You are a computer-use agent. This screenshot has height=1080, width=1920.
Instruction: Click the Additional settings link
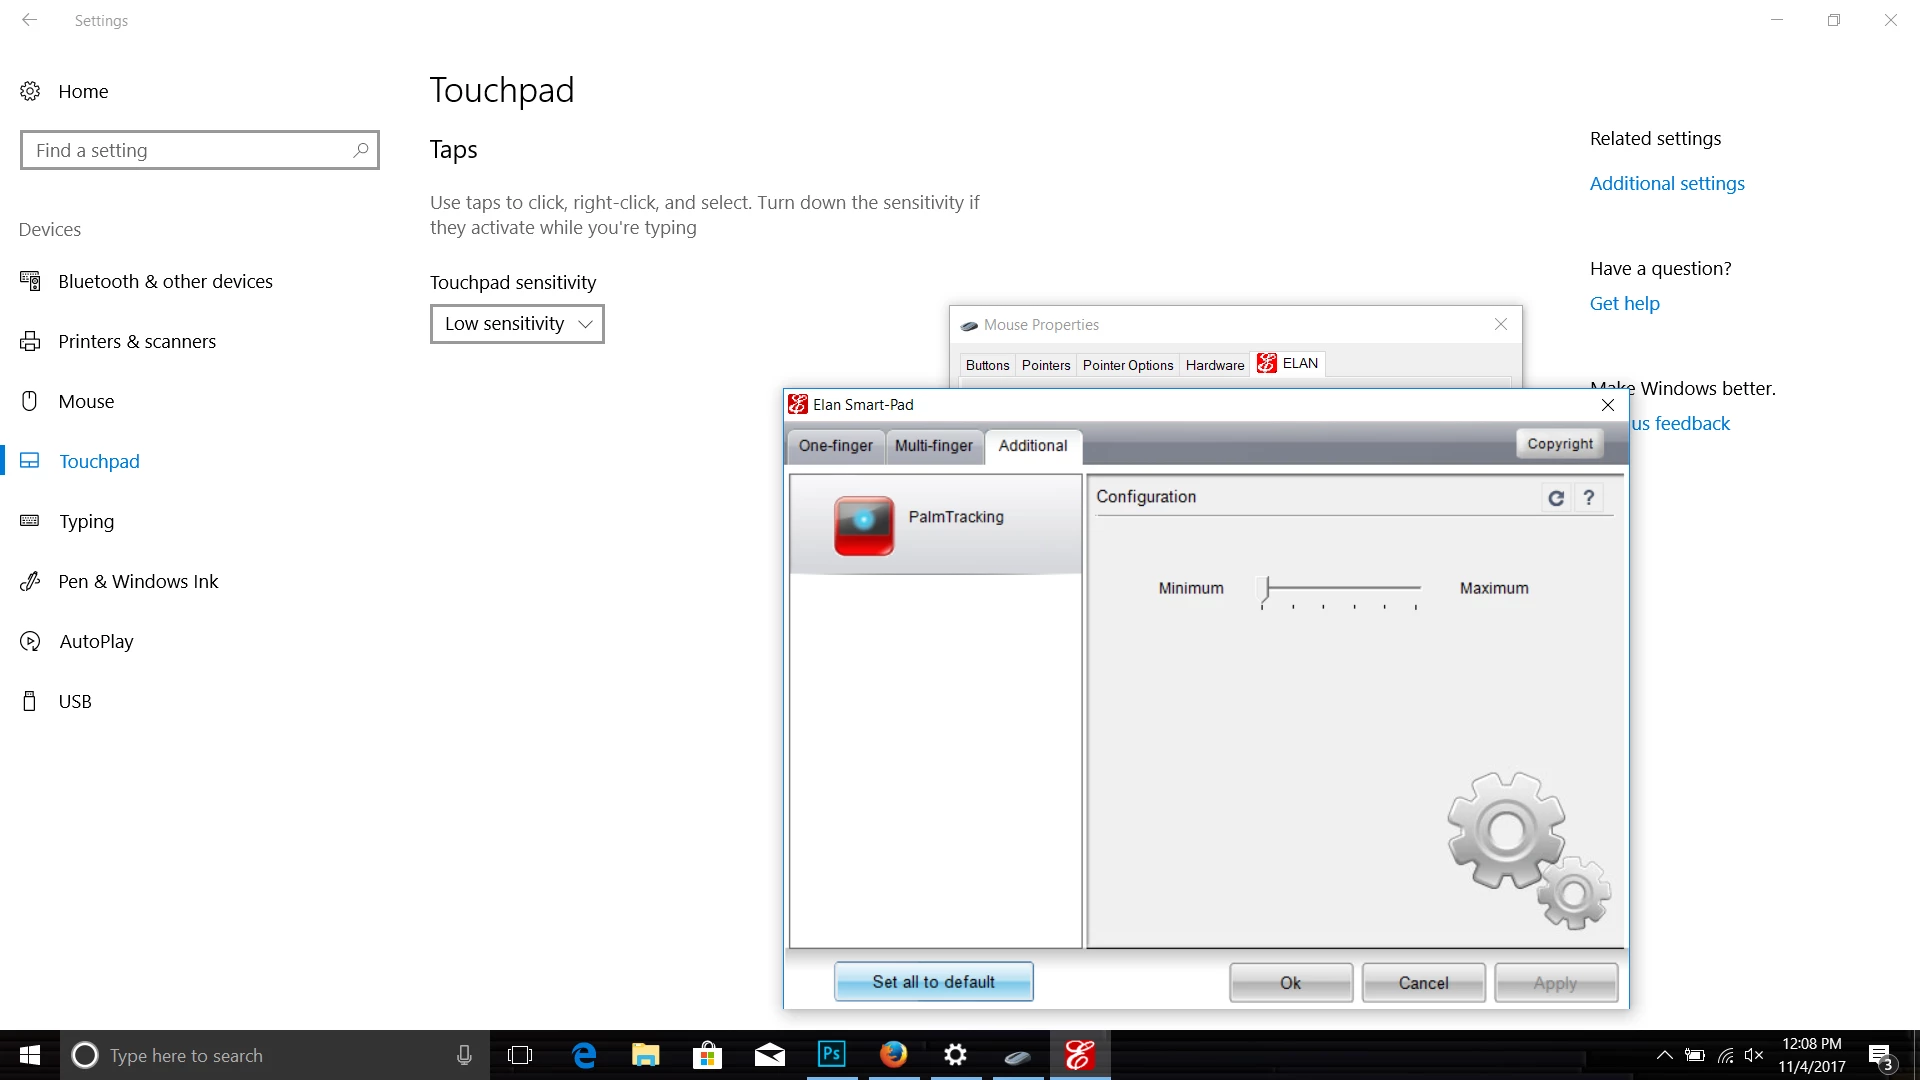(1667, 183)
